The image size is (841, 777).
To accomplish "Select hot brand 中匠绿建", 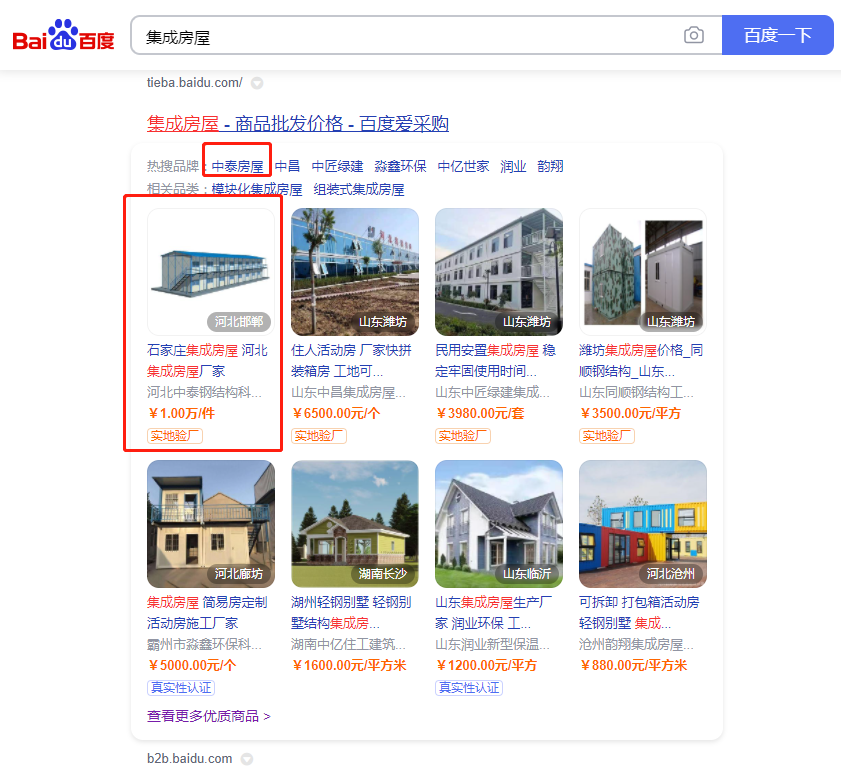I will click(x=337, y=166).
